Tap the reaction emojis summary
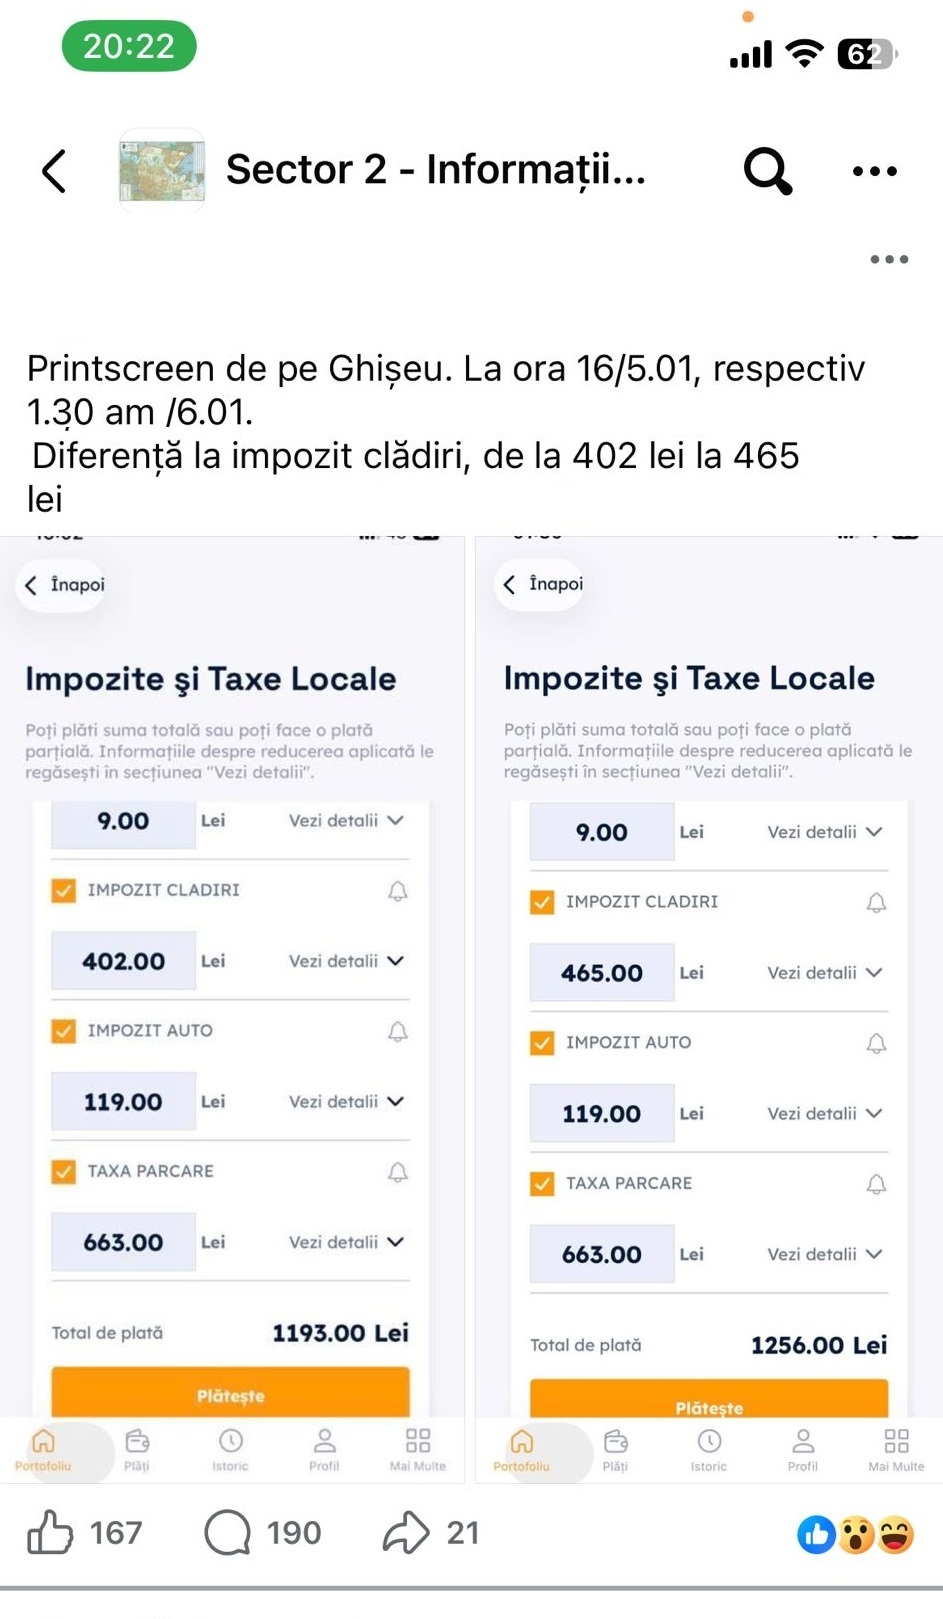Screen dimensions: 943x1619 tap(856, 1534)
